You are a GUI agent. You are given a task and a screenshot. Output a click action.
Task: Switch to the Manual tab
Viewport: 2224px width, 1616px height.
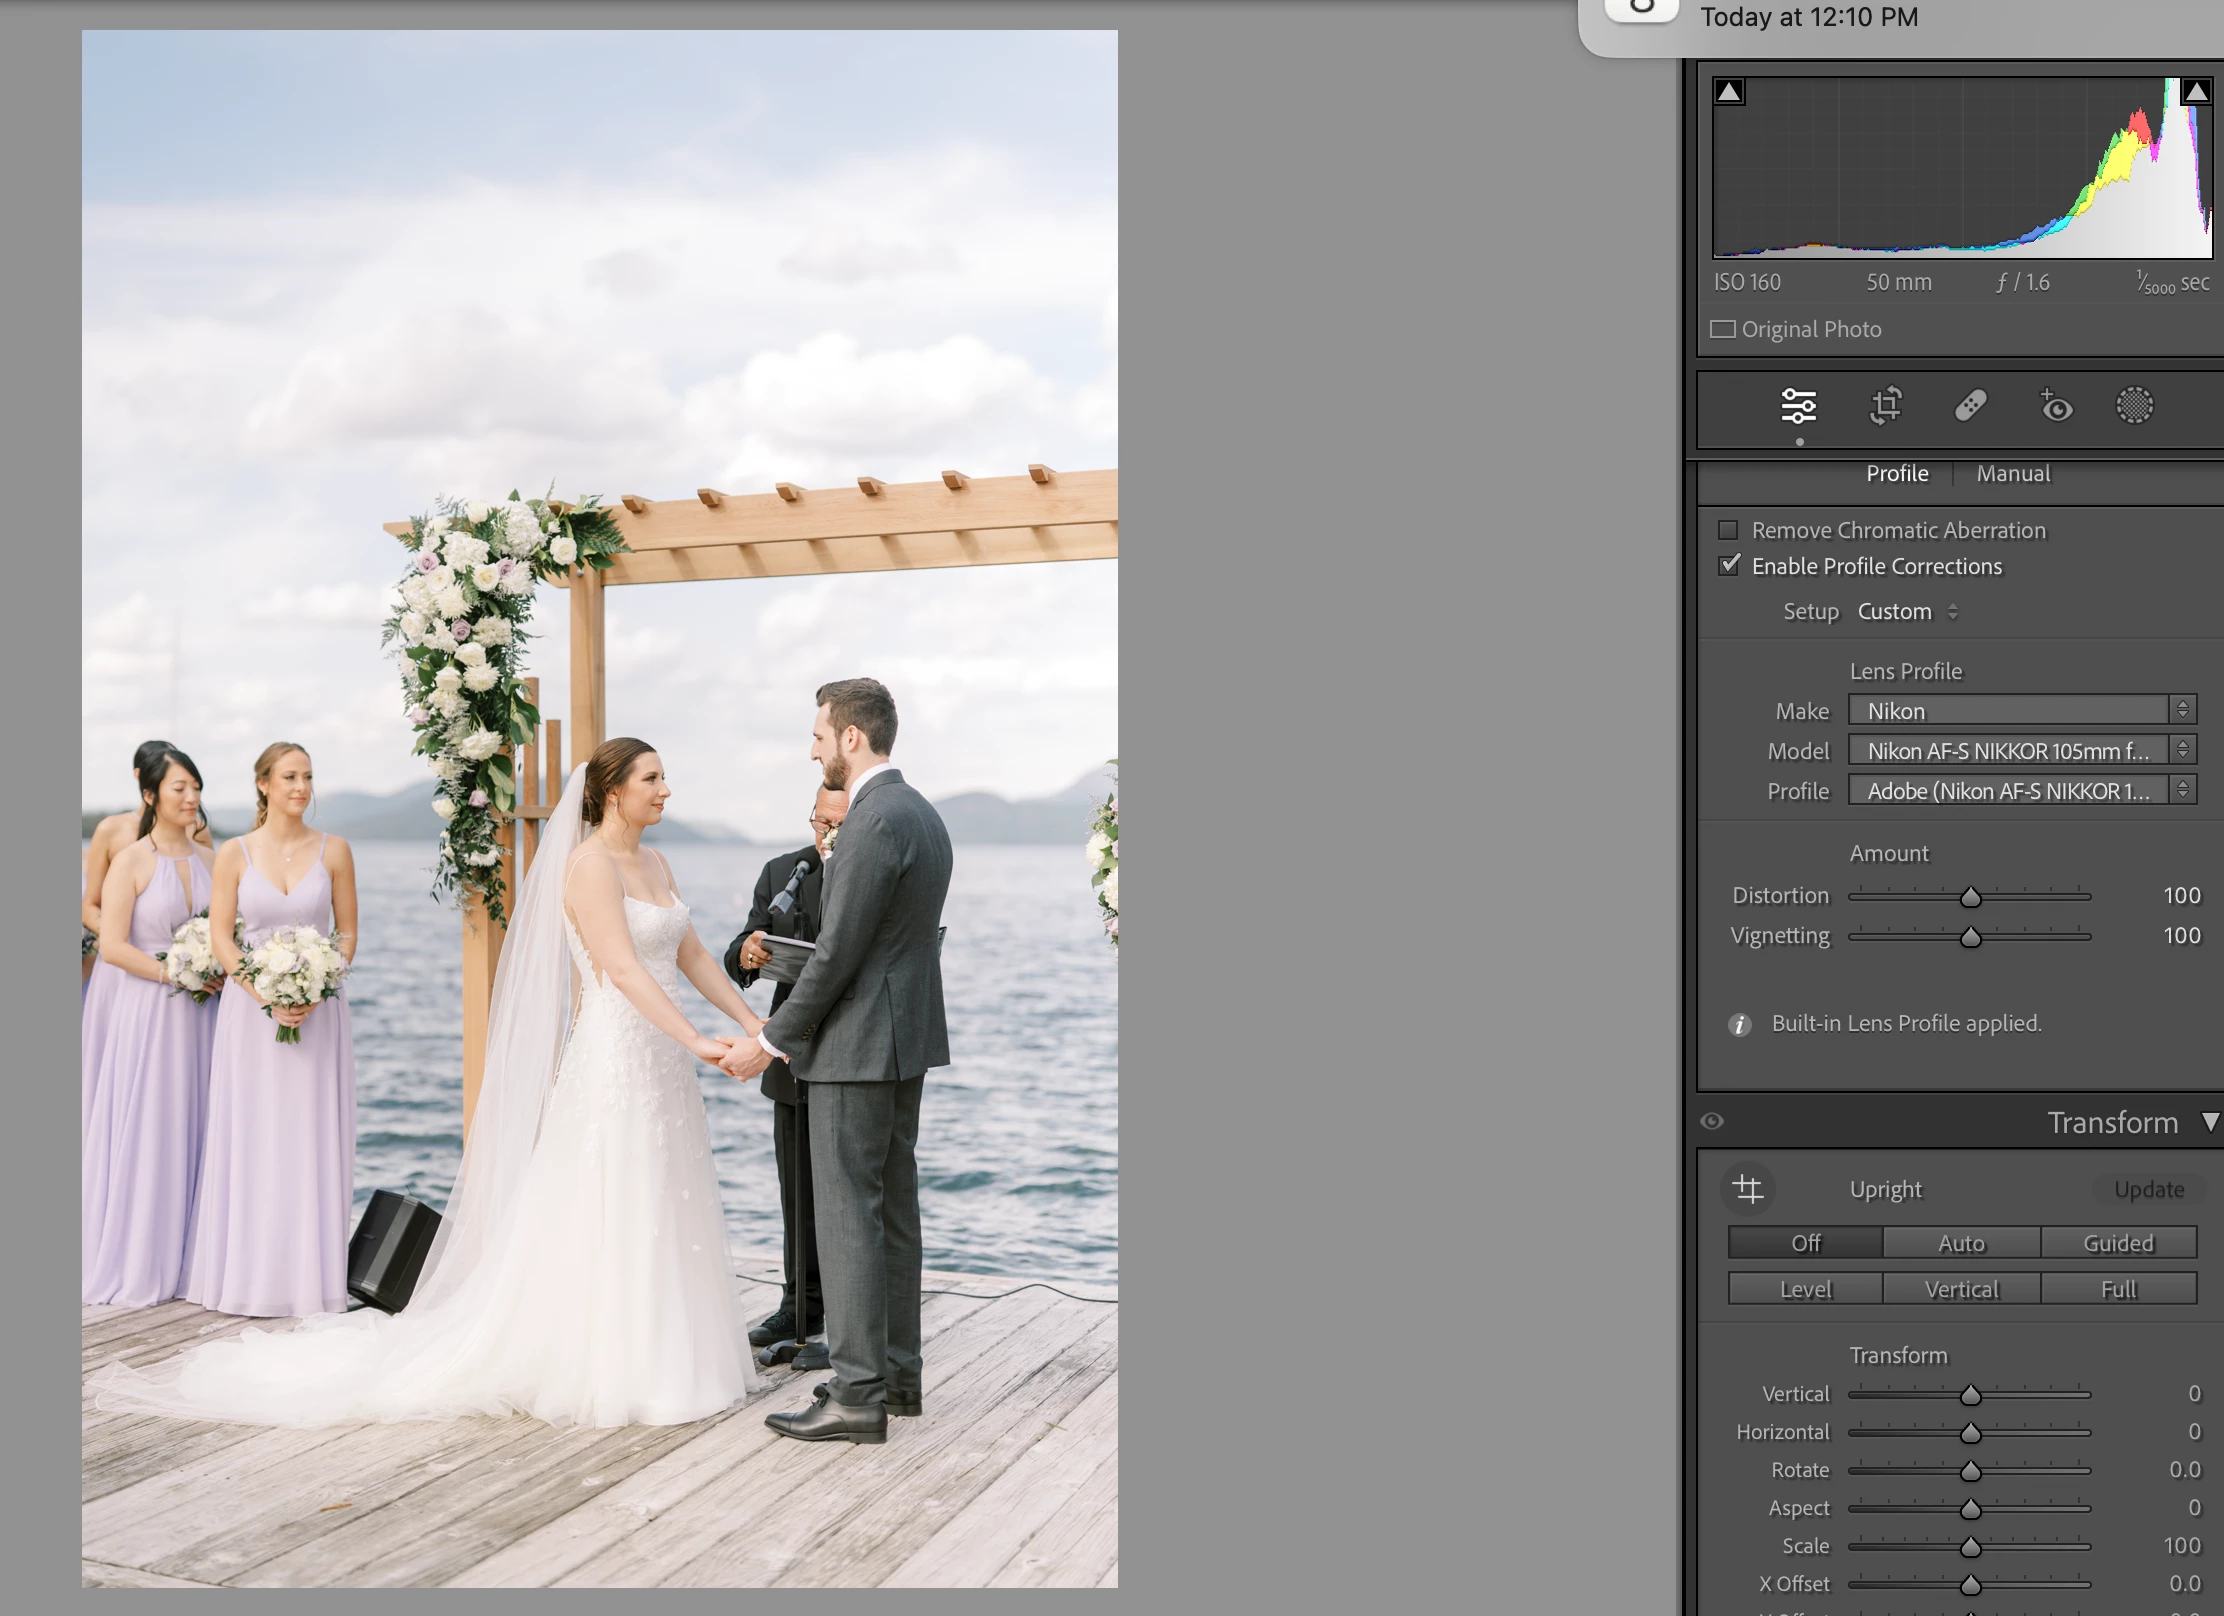[x=2012, y=474]
